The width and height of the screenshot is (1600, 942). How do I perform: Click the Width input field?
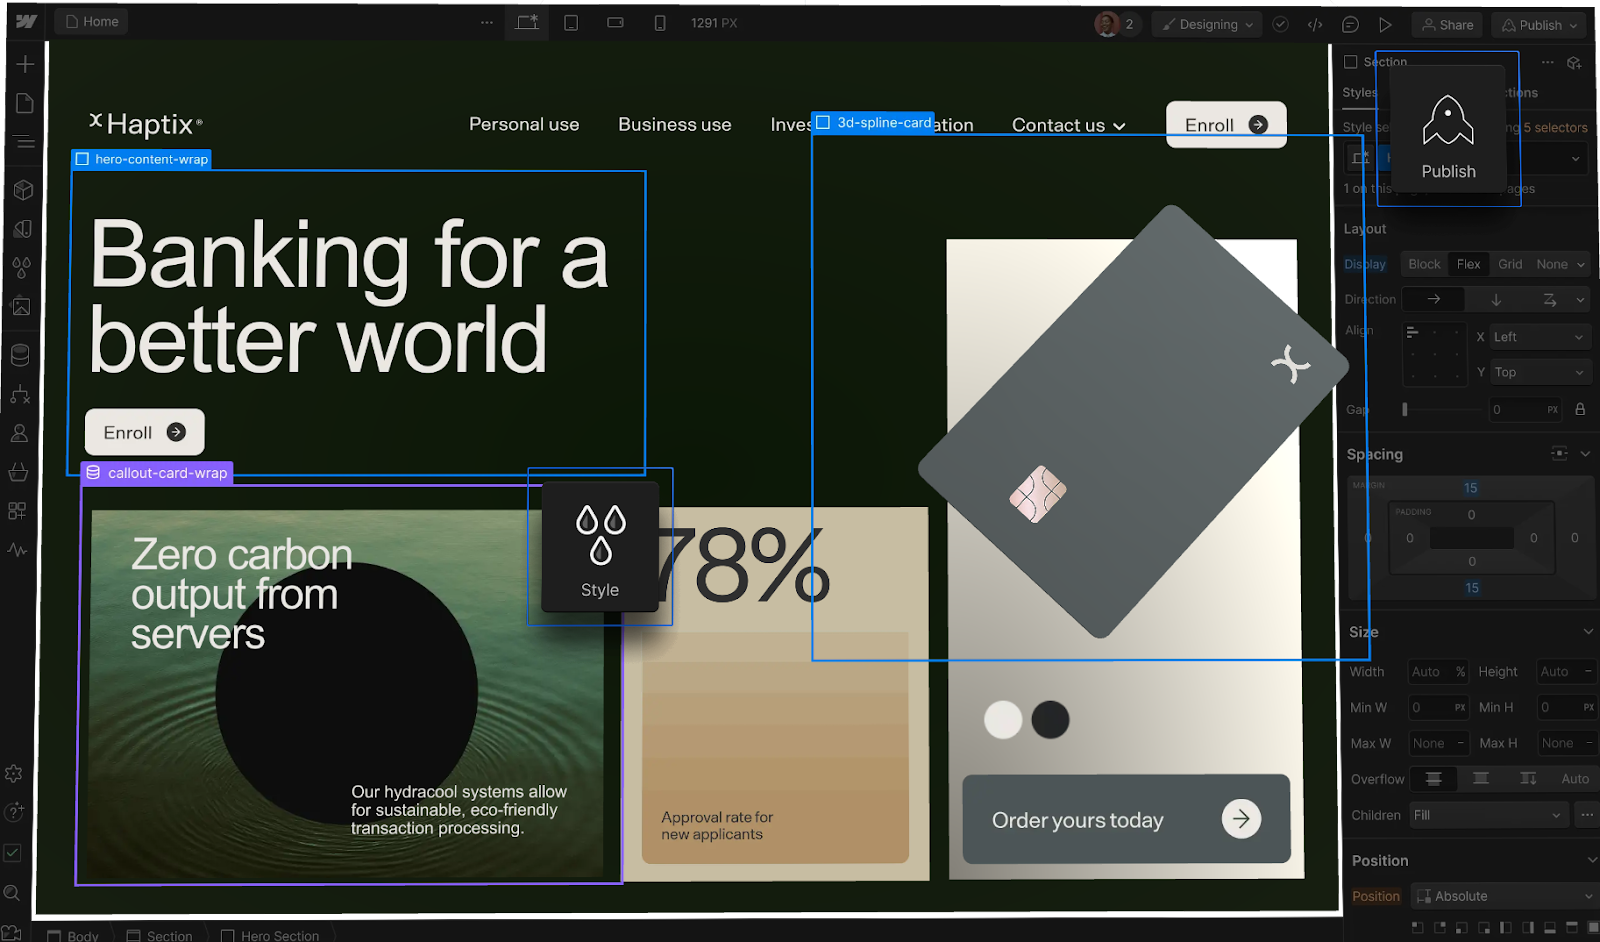pyautogui.click(x=1437, y=672)
